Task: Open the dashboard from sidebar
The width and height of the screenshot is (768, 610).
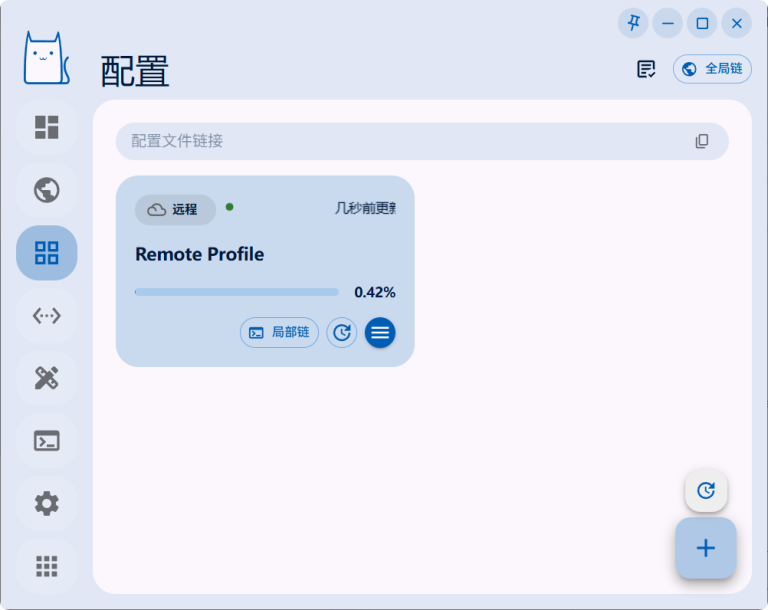Action: pos(47,127)
